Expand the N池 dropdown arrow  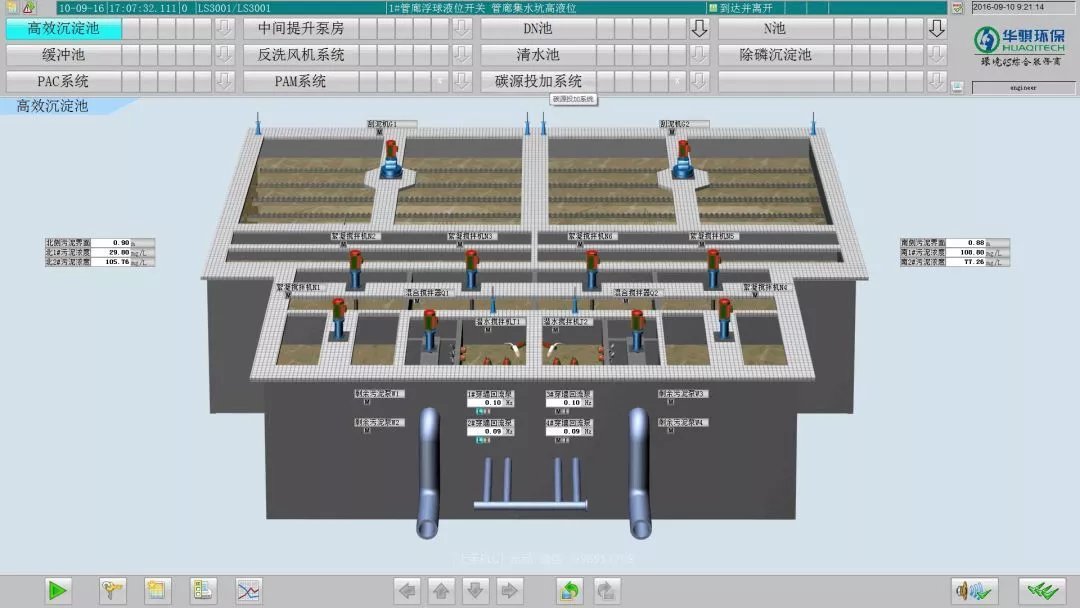(x=936, y=29)
